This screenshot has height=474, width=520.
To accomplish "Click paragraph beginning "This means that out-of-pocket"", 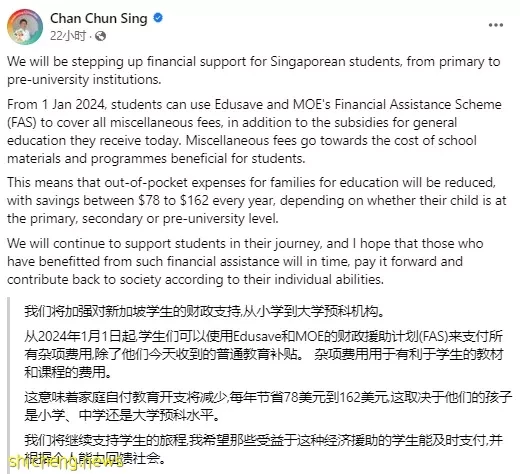I will click(x=257, y=200).
